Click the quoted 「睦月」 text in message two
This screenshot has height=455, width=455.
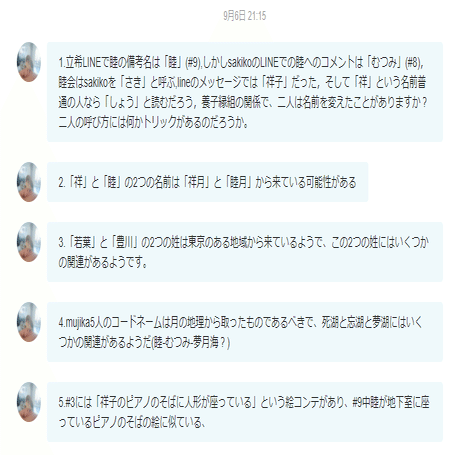click(x=238, y=182)
